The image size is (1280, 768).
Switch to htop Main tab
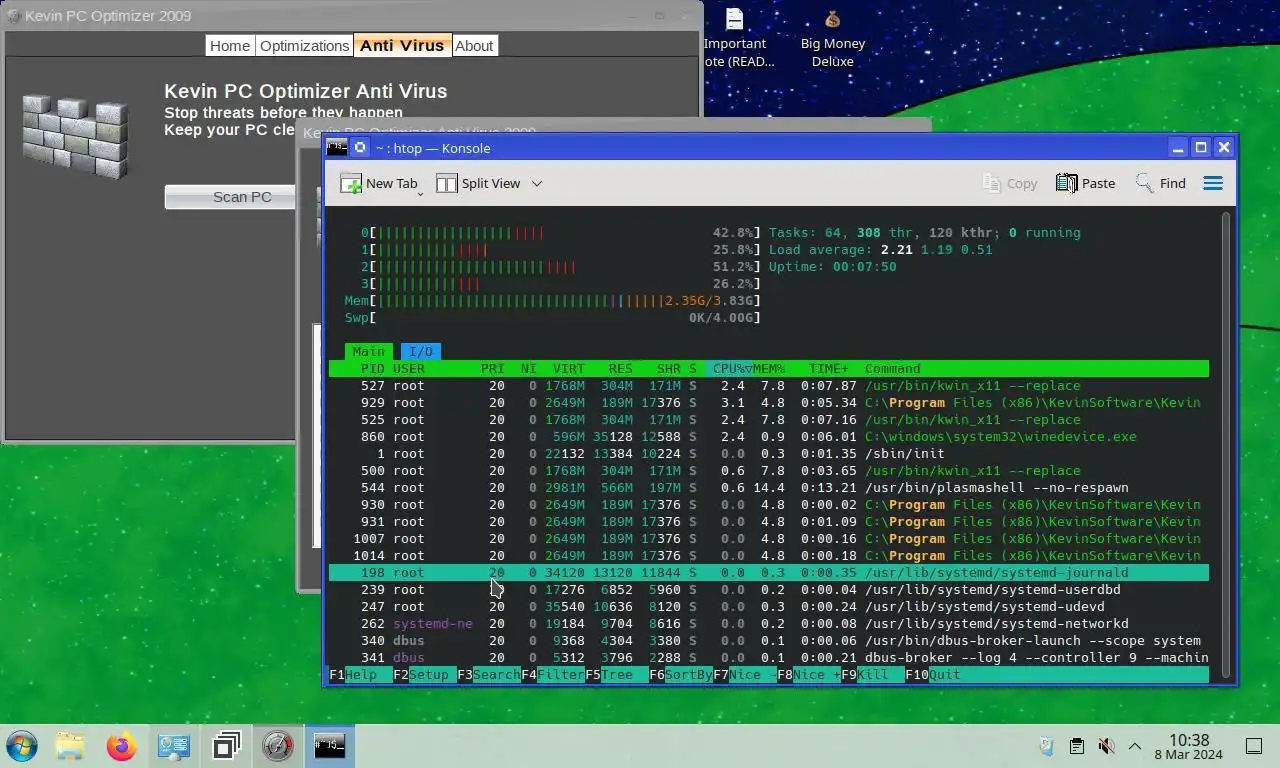coord(368,351)
